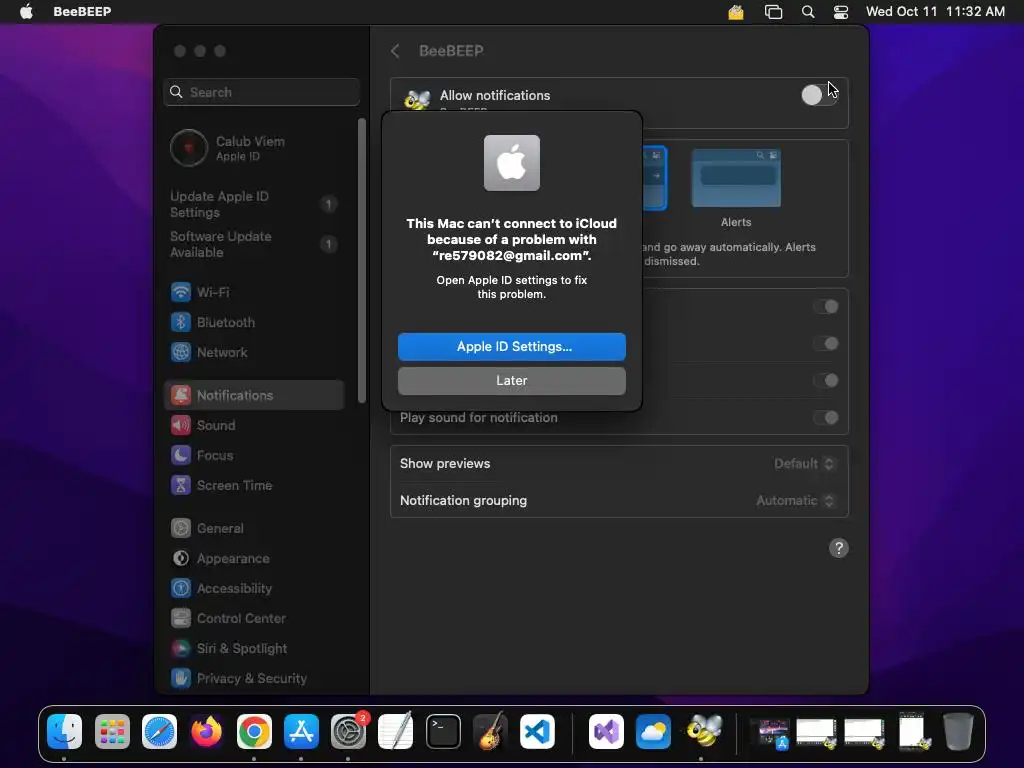
Task: Open Calub Viem Apple ID account
Action: click(x=255, y=148)
